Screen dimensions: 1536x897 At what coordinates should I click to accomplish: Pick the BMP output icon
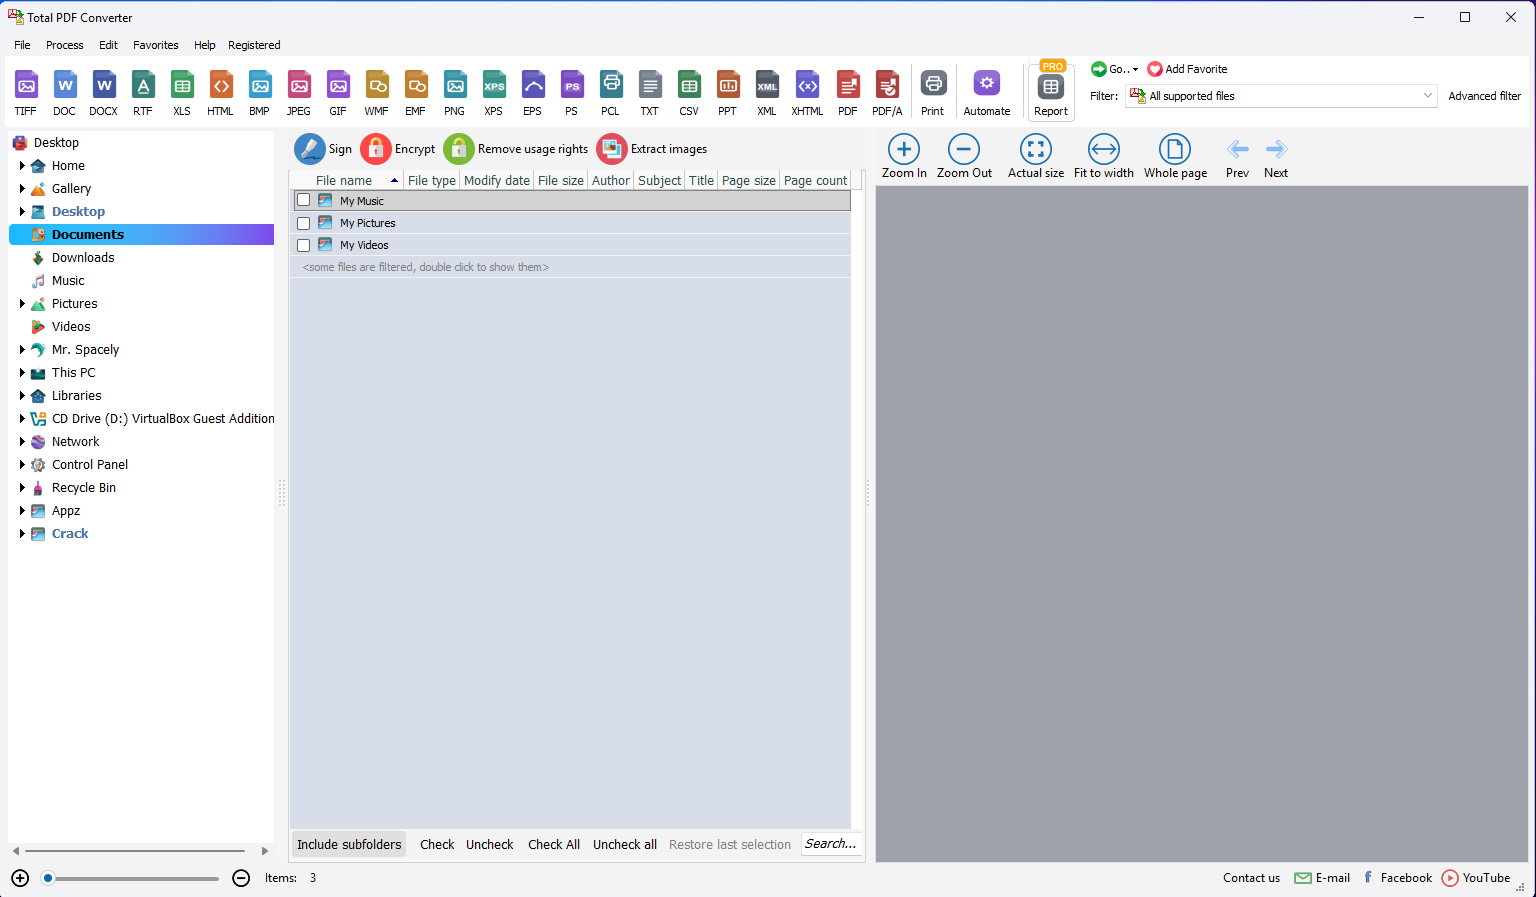pos(260,94)
